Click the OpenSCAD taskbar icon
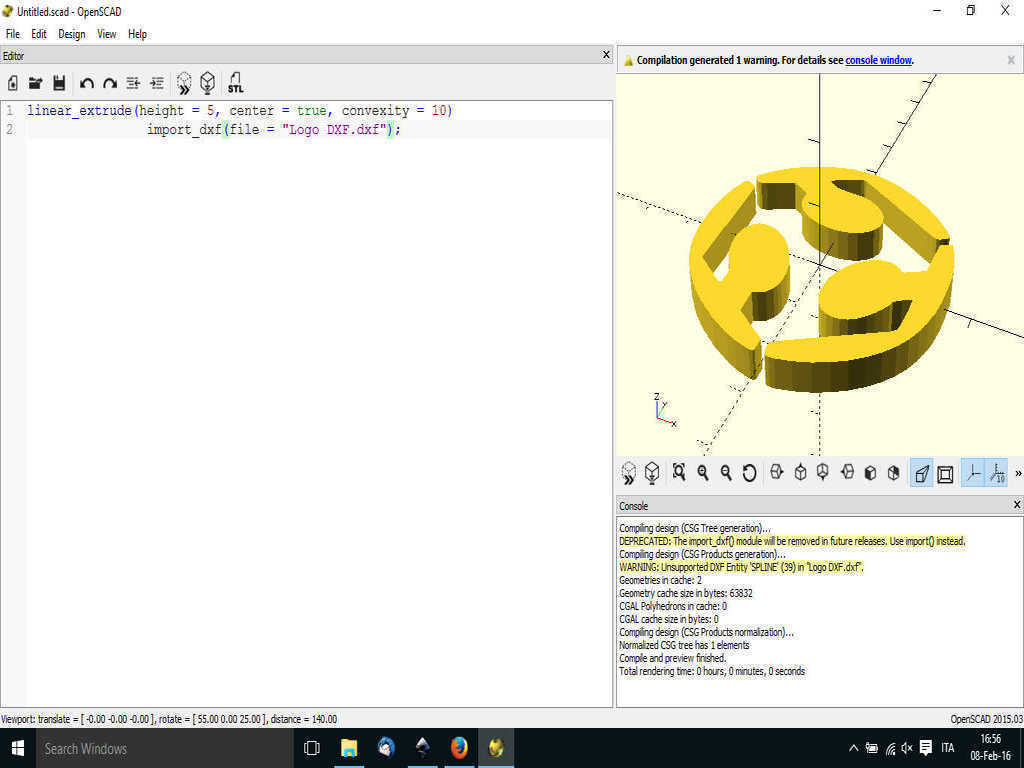This screenshot has height=768, width=1024. [x=496, y=748]
